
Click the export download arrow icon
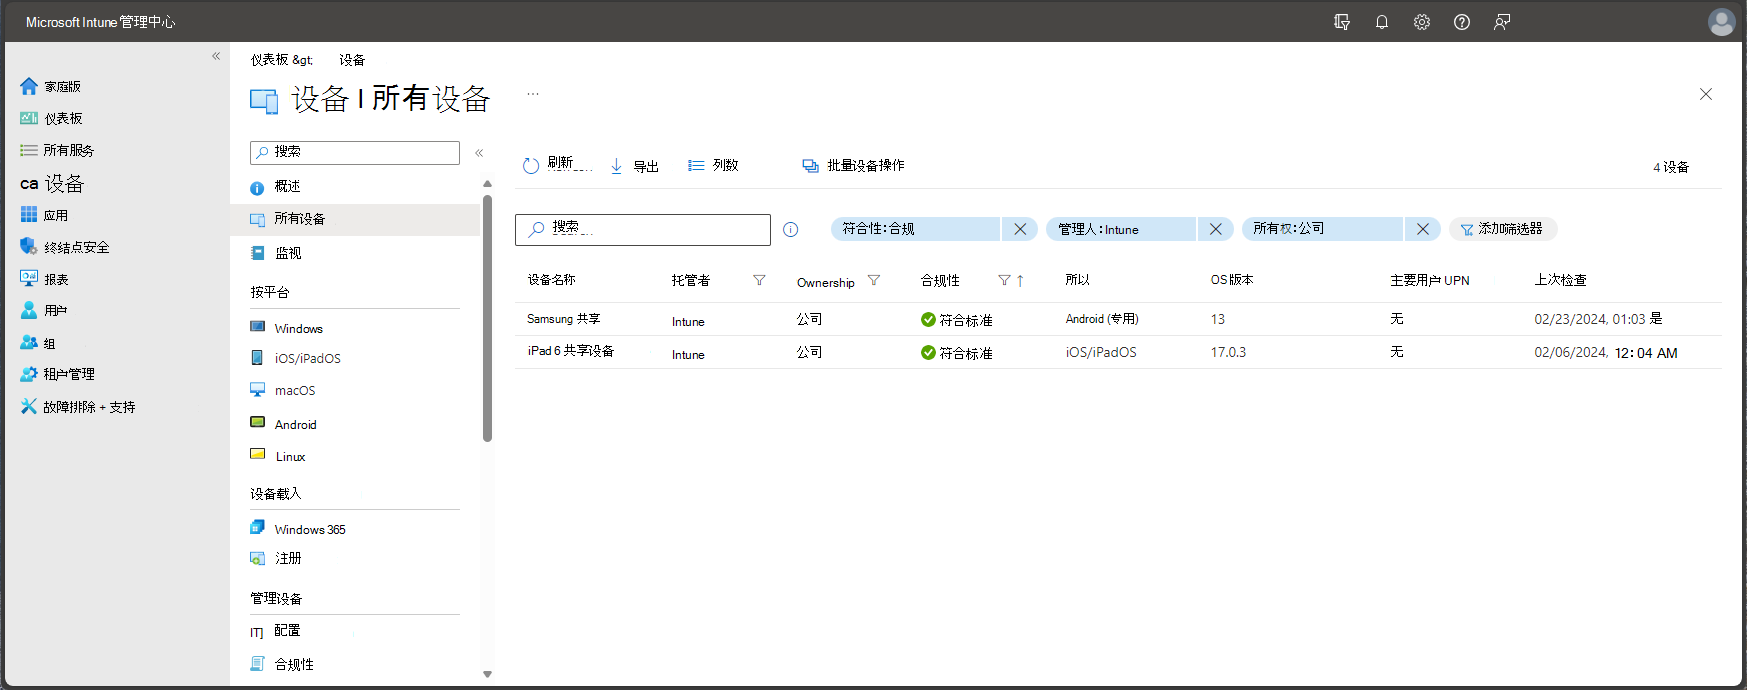click(x=617, y=166)
